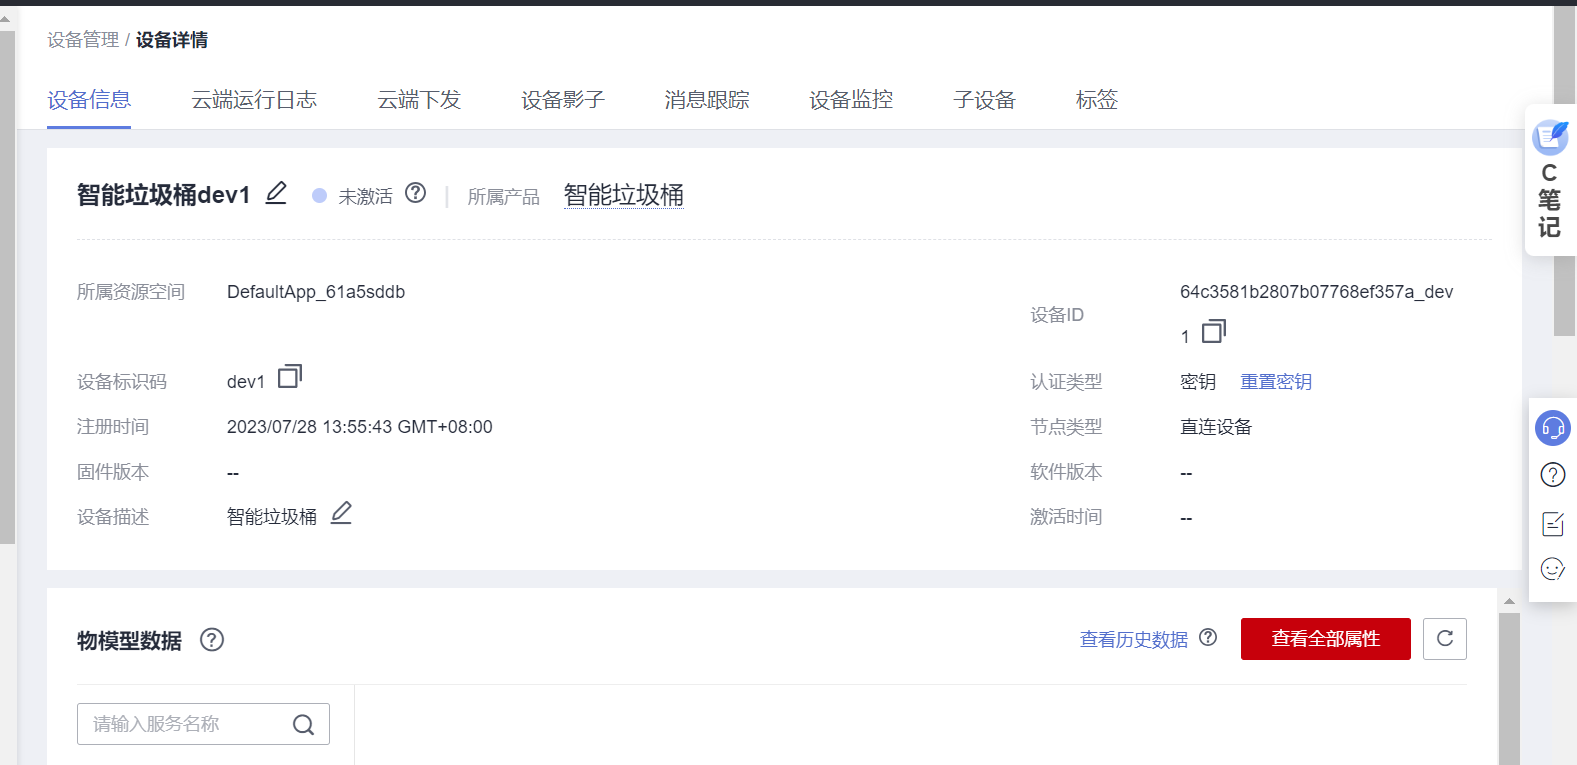Open the help question mark in side panel
This screenshot has width=1577, height=765.
coord(1553,475)
